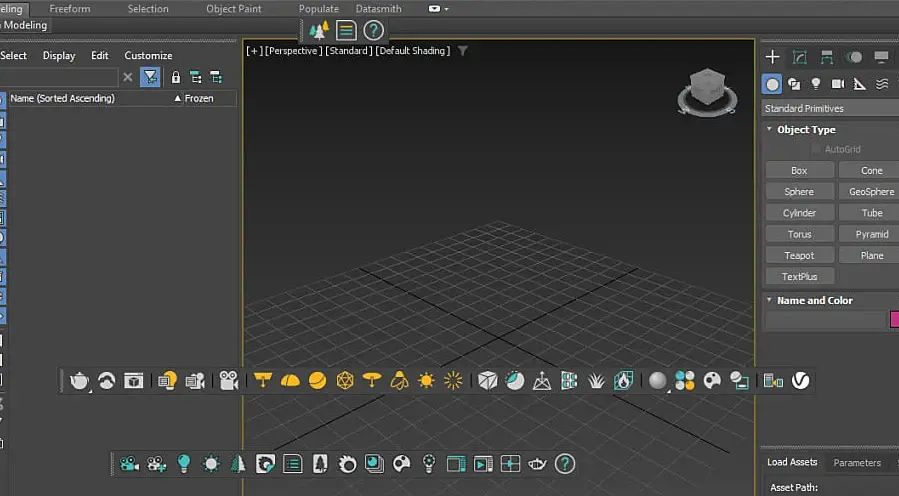
Task: Click the V-Ray sun light icon
Action: tap(427, 380)
